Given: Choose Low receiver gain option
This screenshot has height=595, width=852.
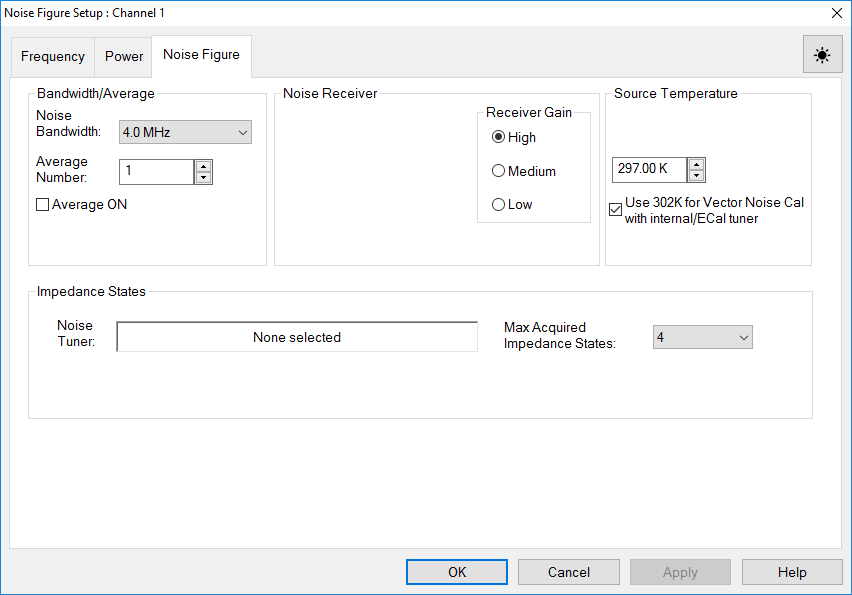Looking at the screenshot, I should coord(498,205).
